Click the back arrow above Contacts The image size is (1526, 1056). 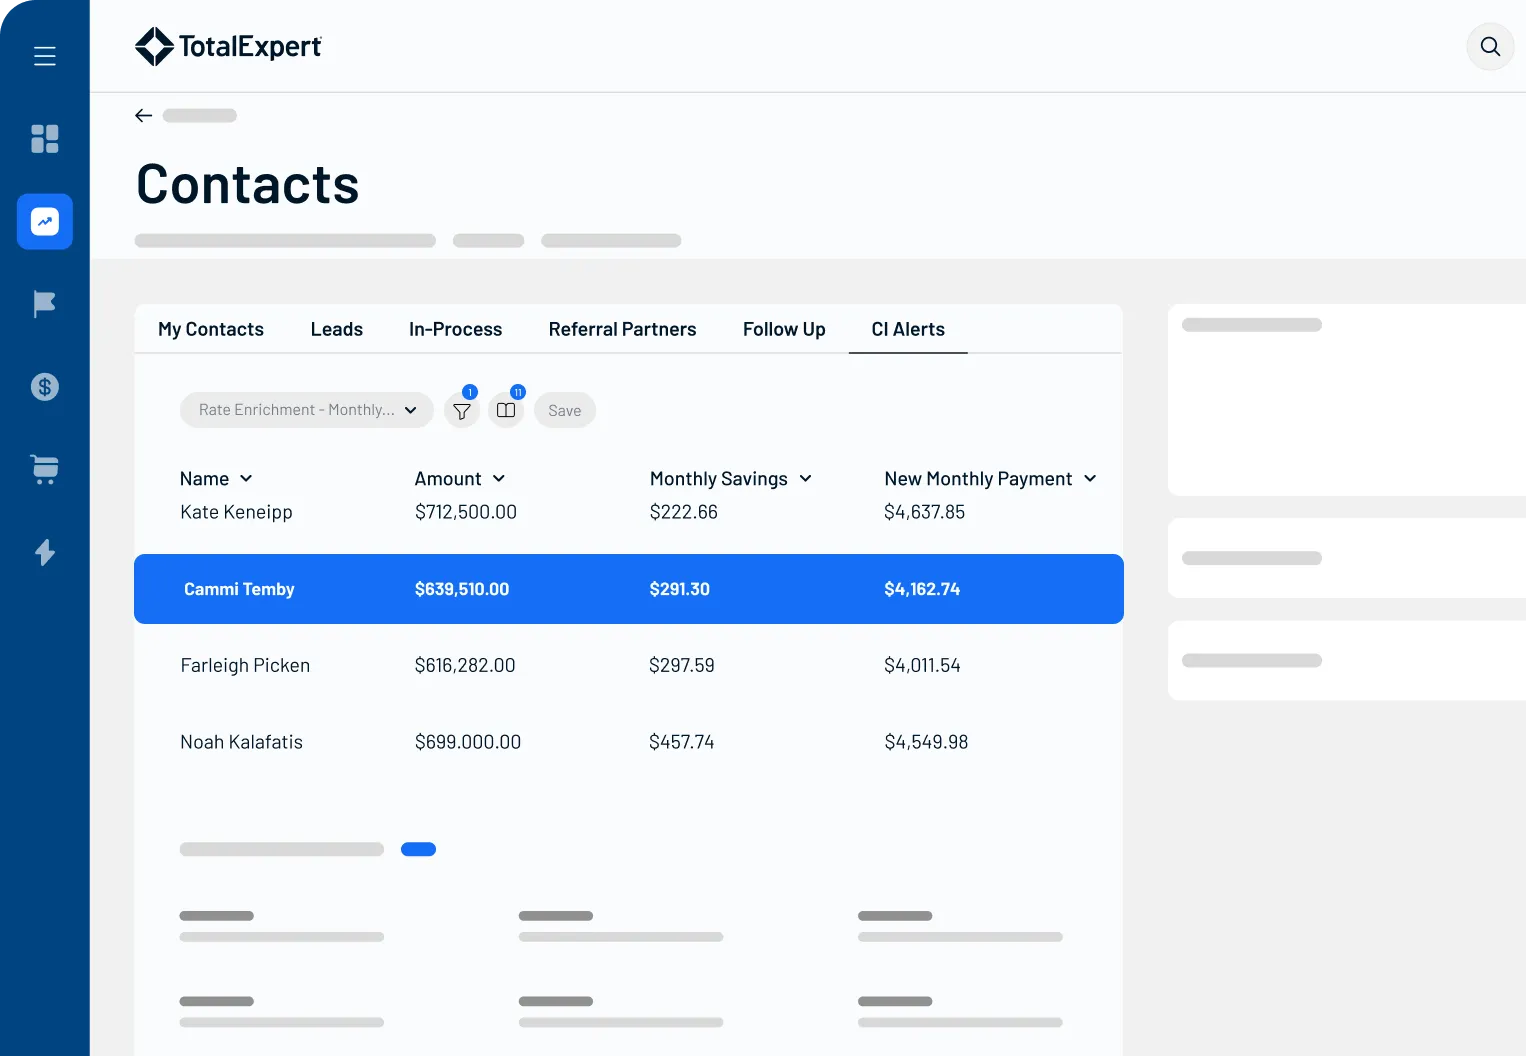pyautogui.click(x=143, y=115)
